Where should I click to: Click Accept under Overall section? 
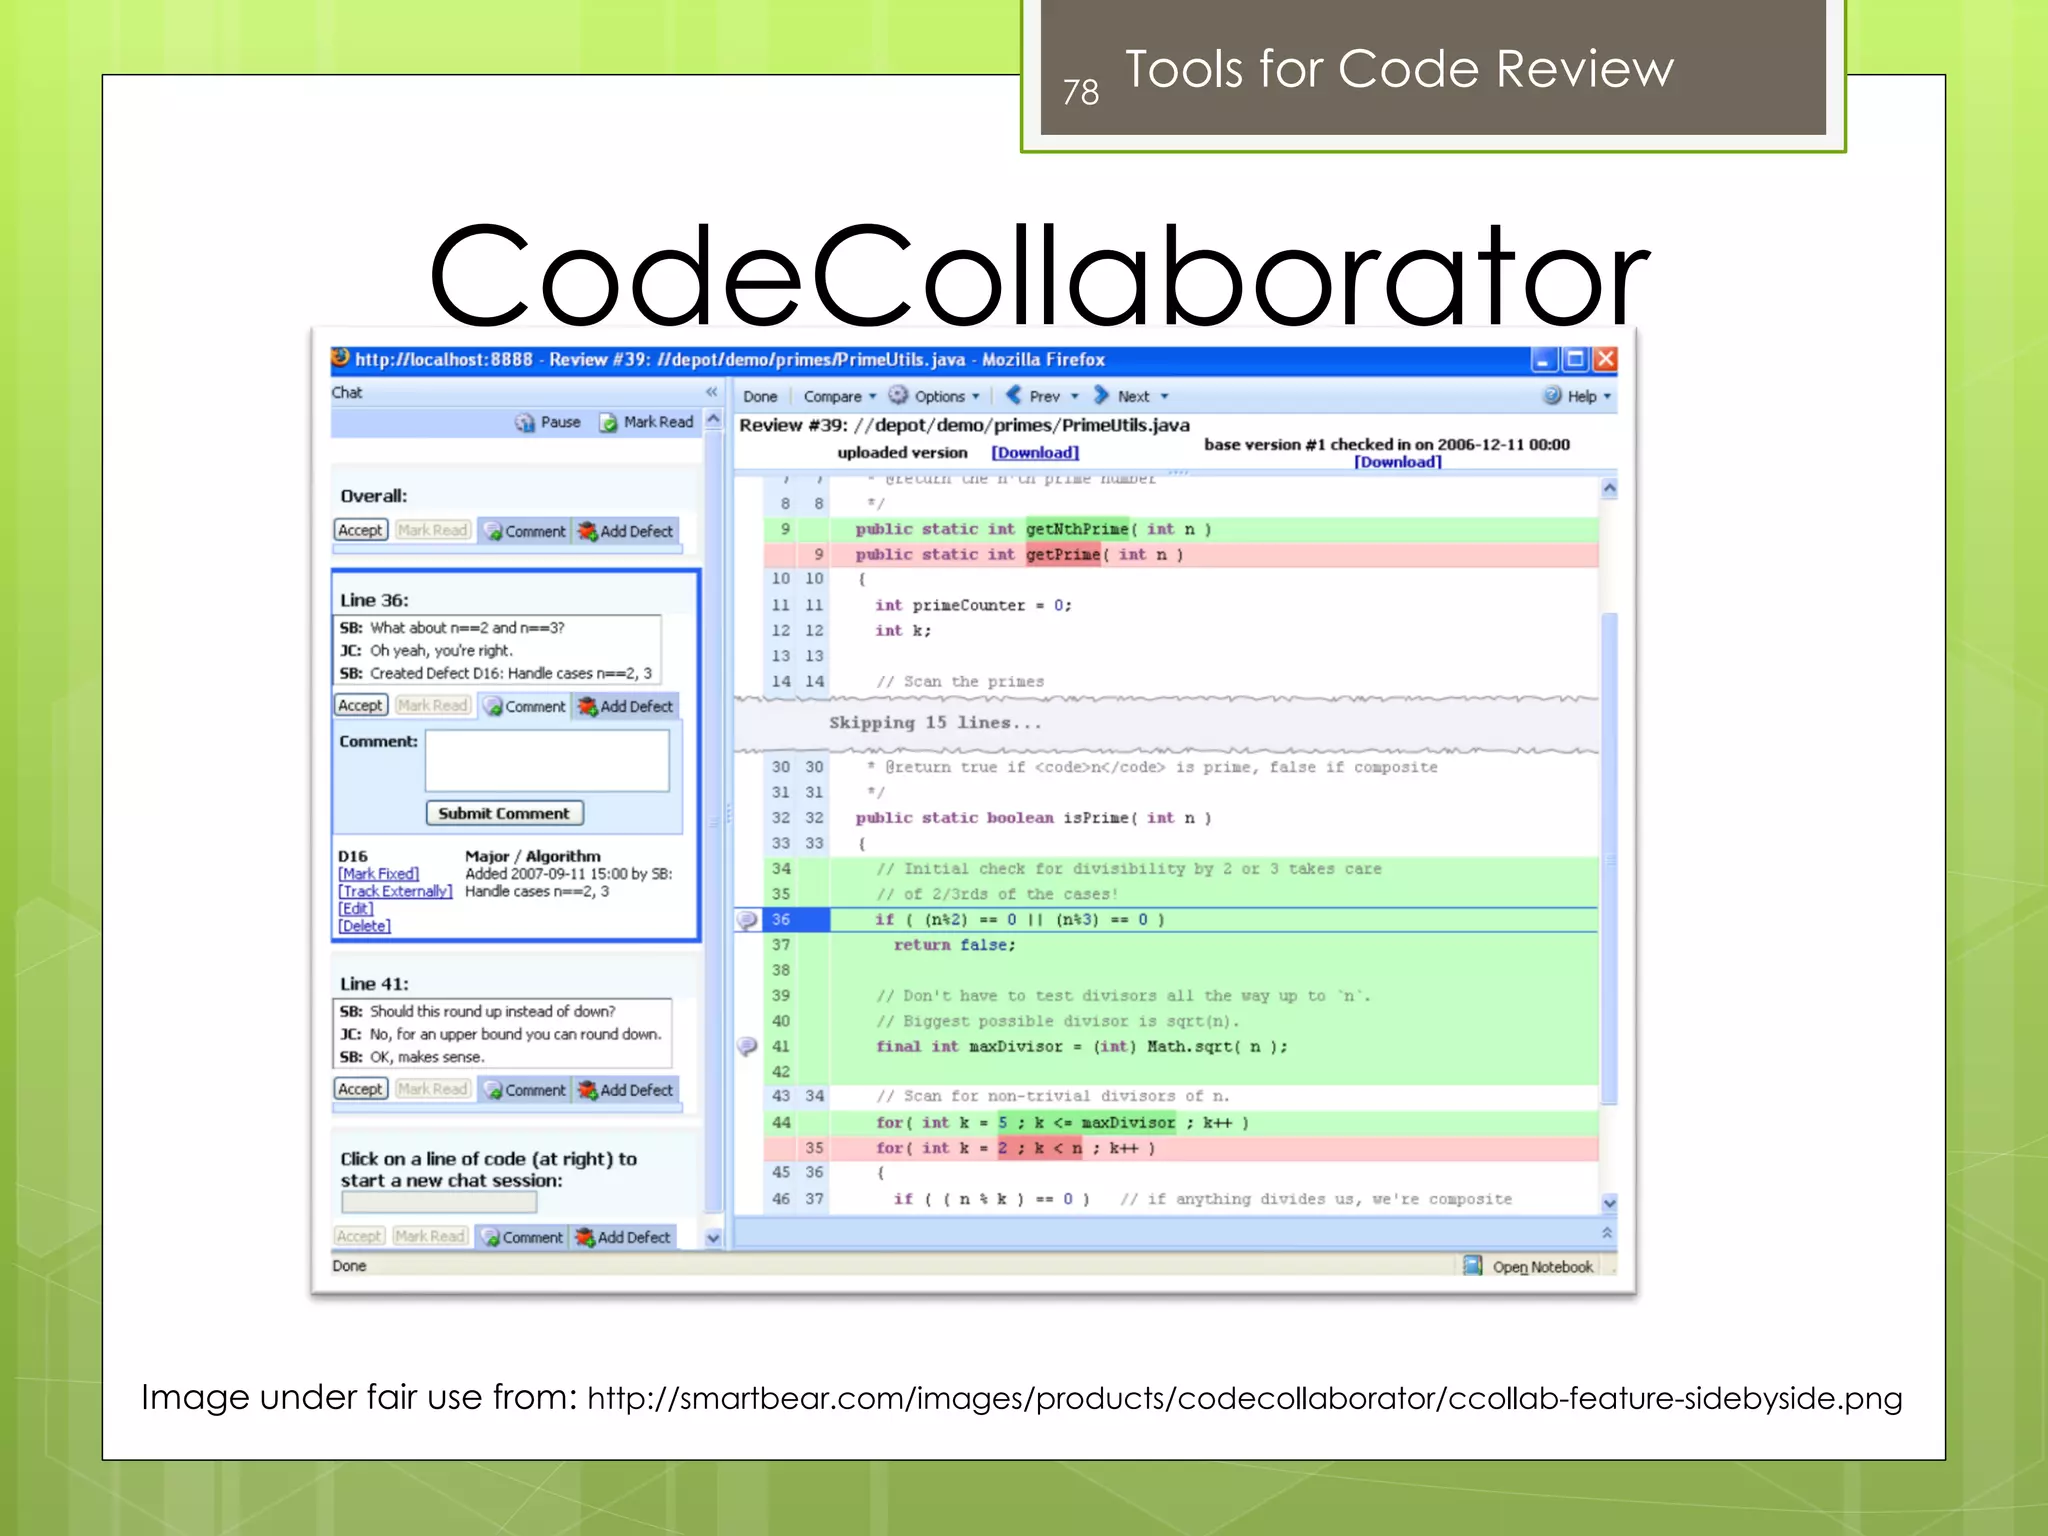[x=360, y=530]
